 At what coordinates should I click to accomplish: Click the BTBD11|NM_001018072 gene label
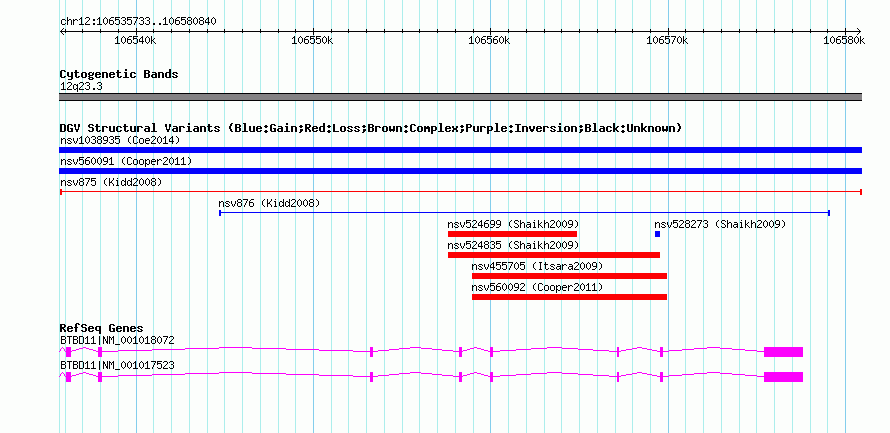coord(117,340)
